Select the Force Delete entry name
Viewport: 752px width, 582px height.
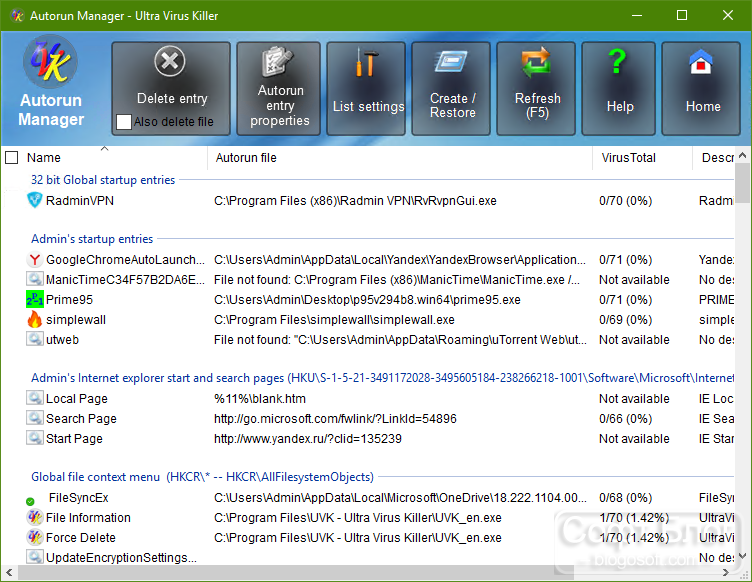[81, 537]
